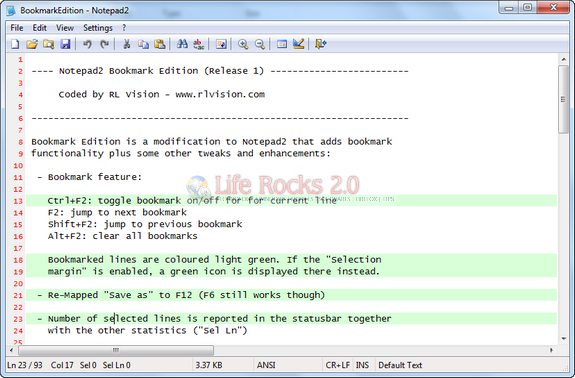The width and height of the screenshot is (575, 378).
Task: Click the vertical scrollbar thumb
Action: point(563,99)
